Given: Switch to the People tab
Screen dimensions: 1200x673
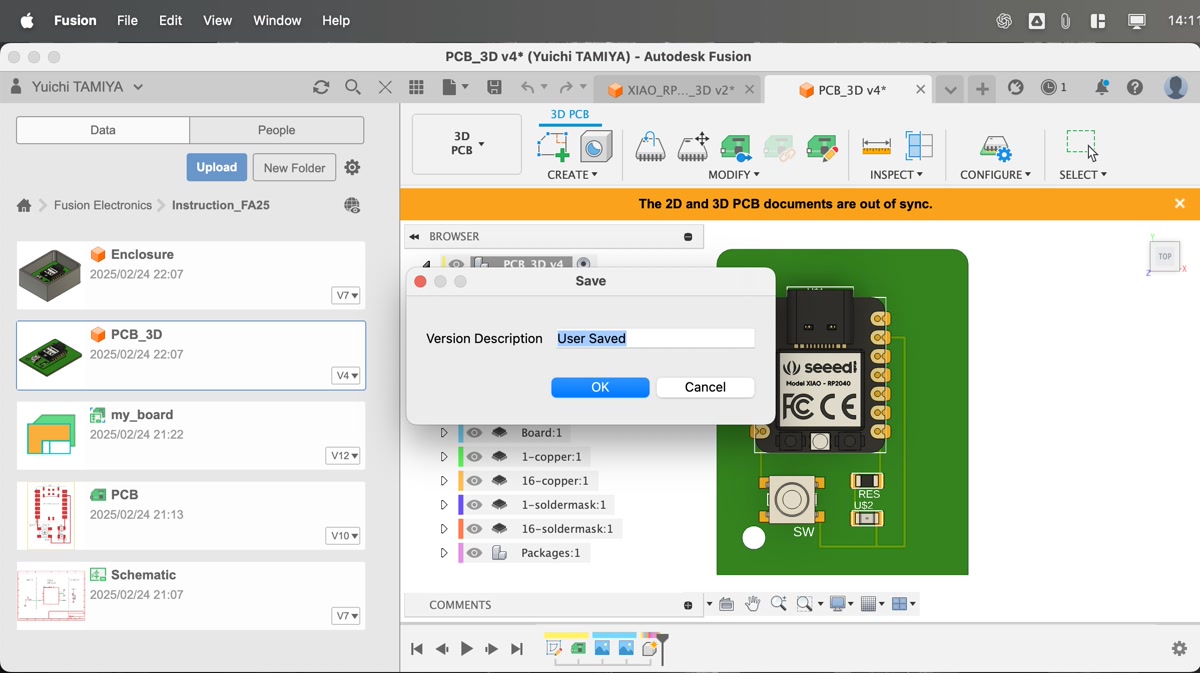Looking at the screenshot, I should coord(277,130).
